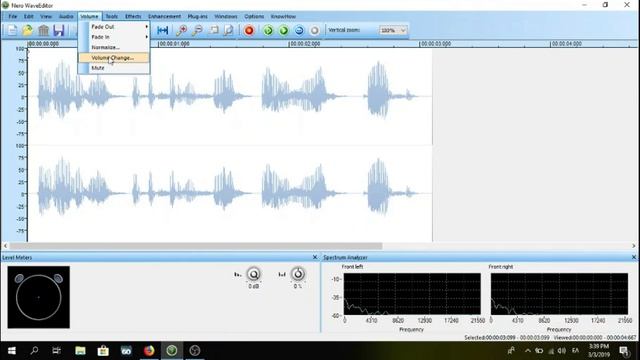Open the Vertical zoom dropdown
The image size is (640, 360).
tap(393, 30)
